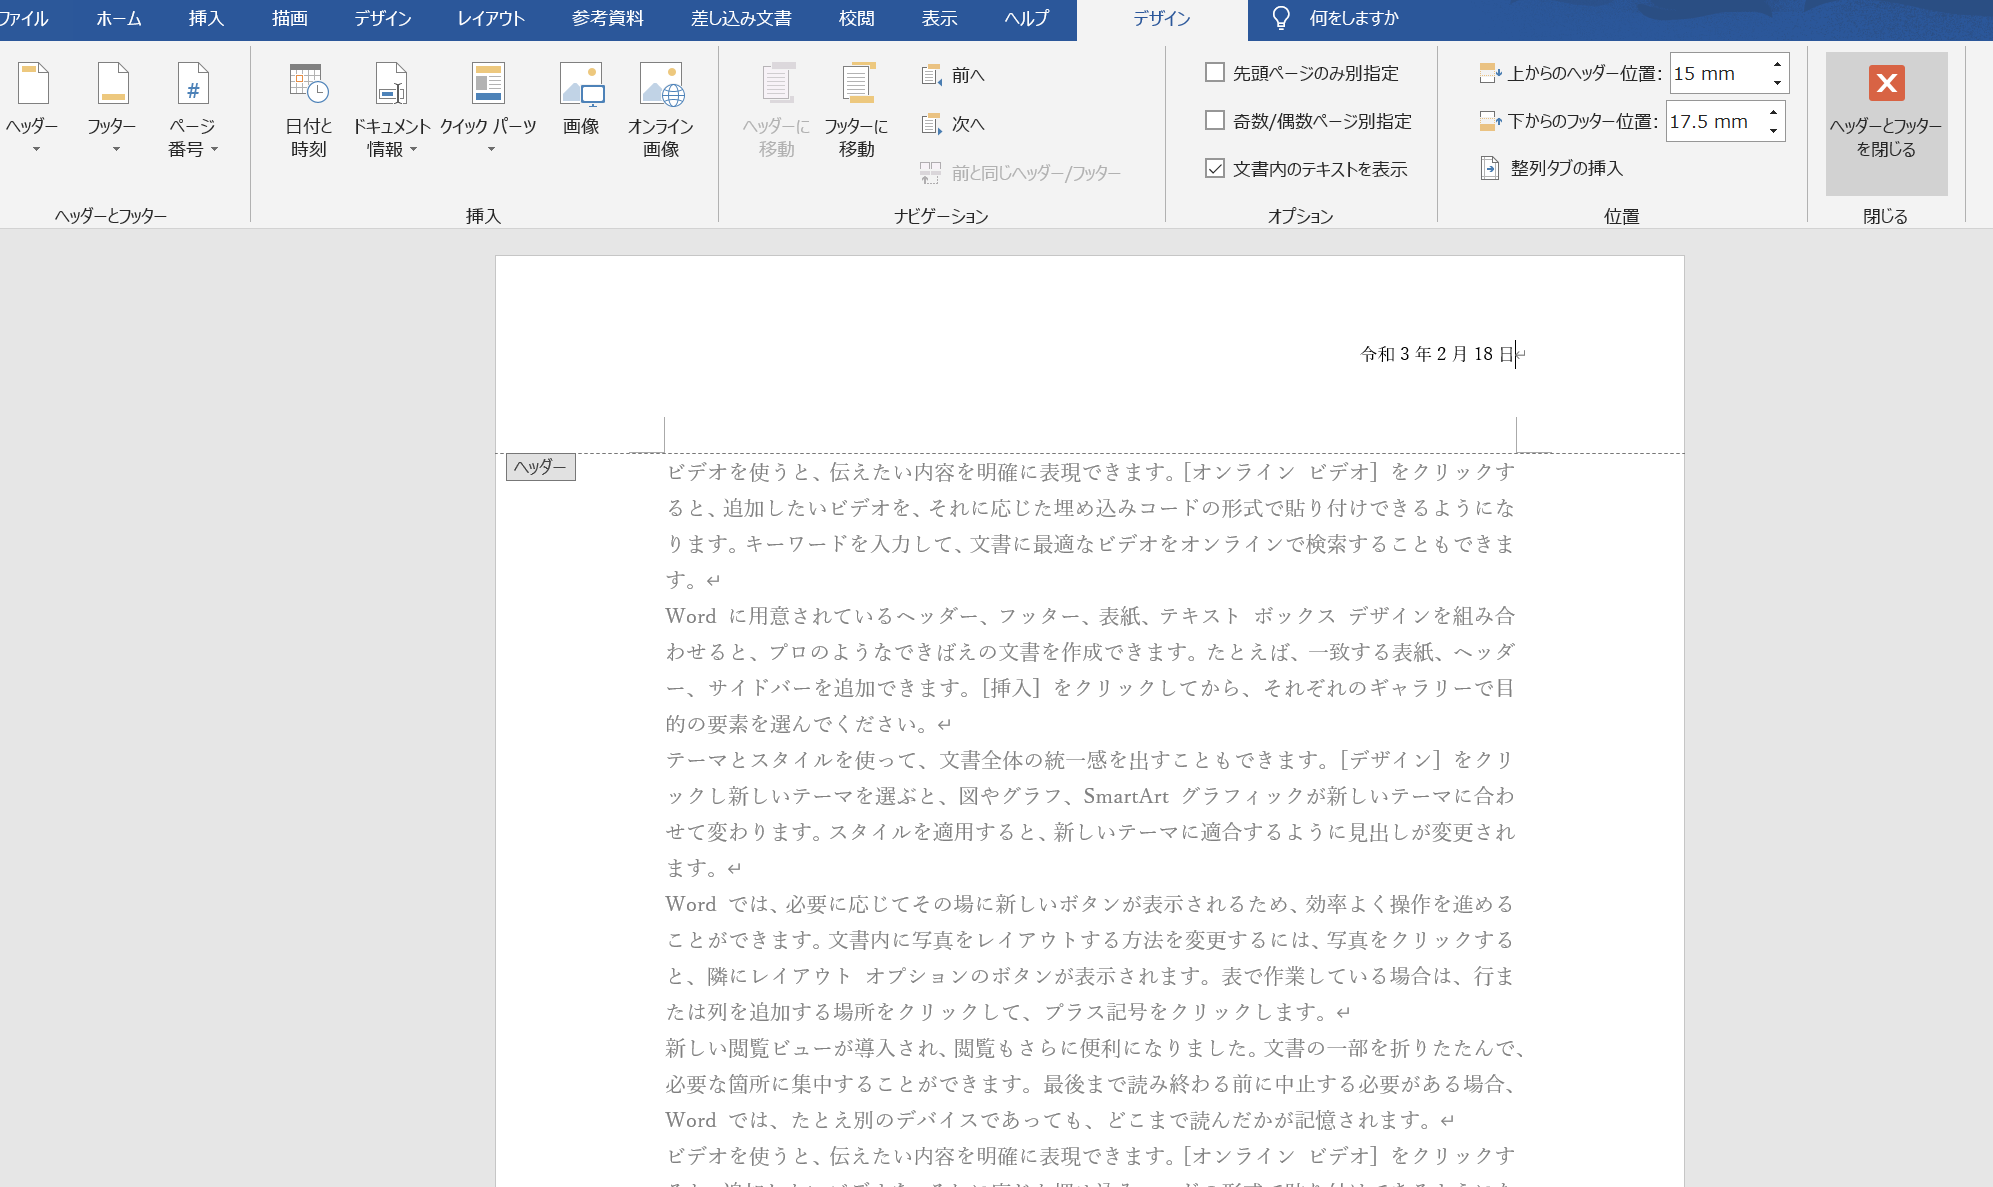Open the ヘッダー gallery icon
Viewport: 1993px width, 1187px height.
point(33,84)
